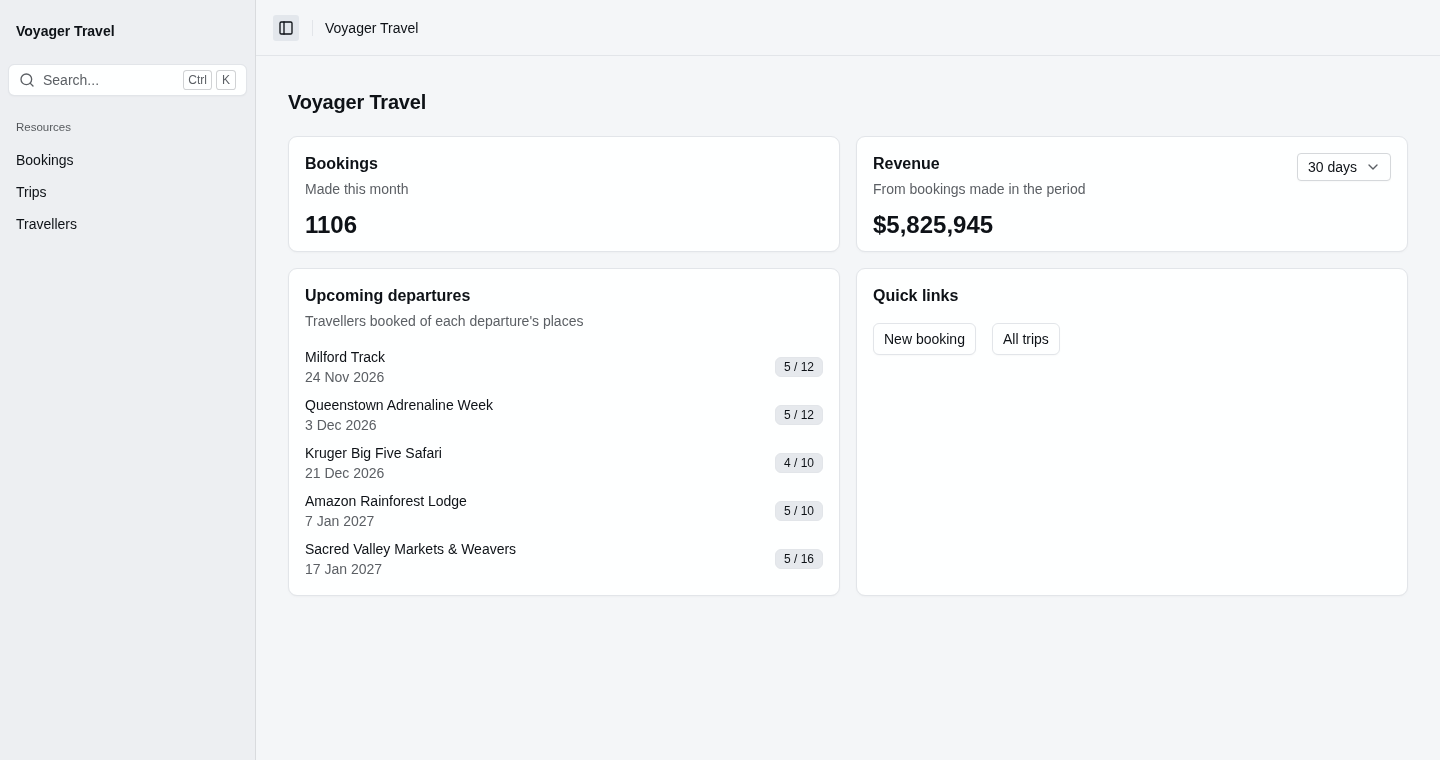
Task: Click the Revenue card heading
Action: (906, 164)
